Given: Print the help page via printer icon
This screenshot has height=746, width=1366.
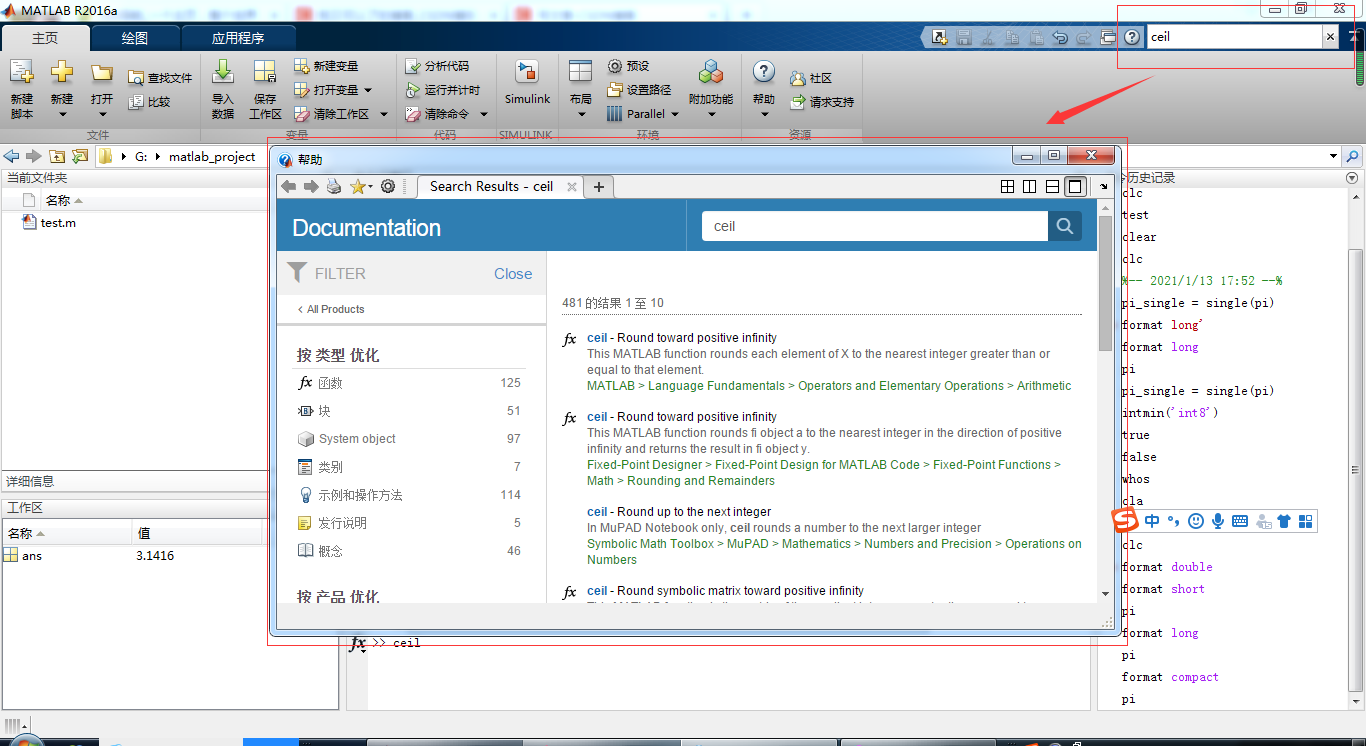Looking at the screenshot, I should pos(334,187).
